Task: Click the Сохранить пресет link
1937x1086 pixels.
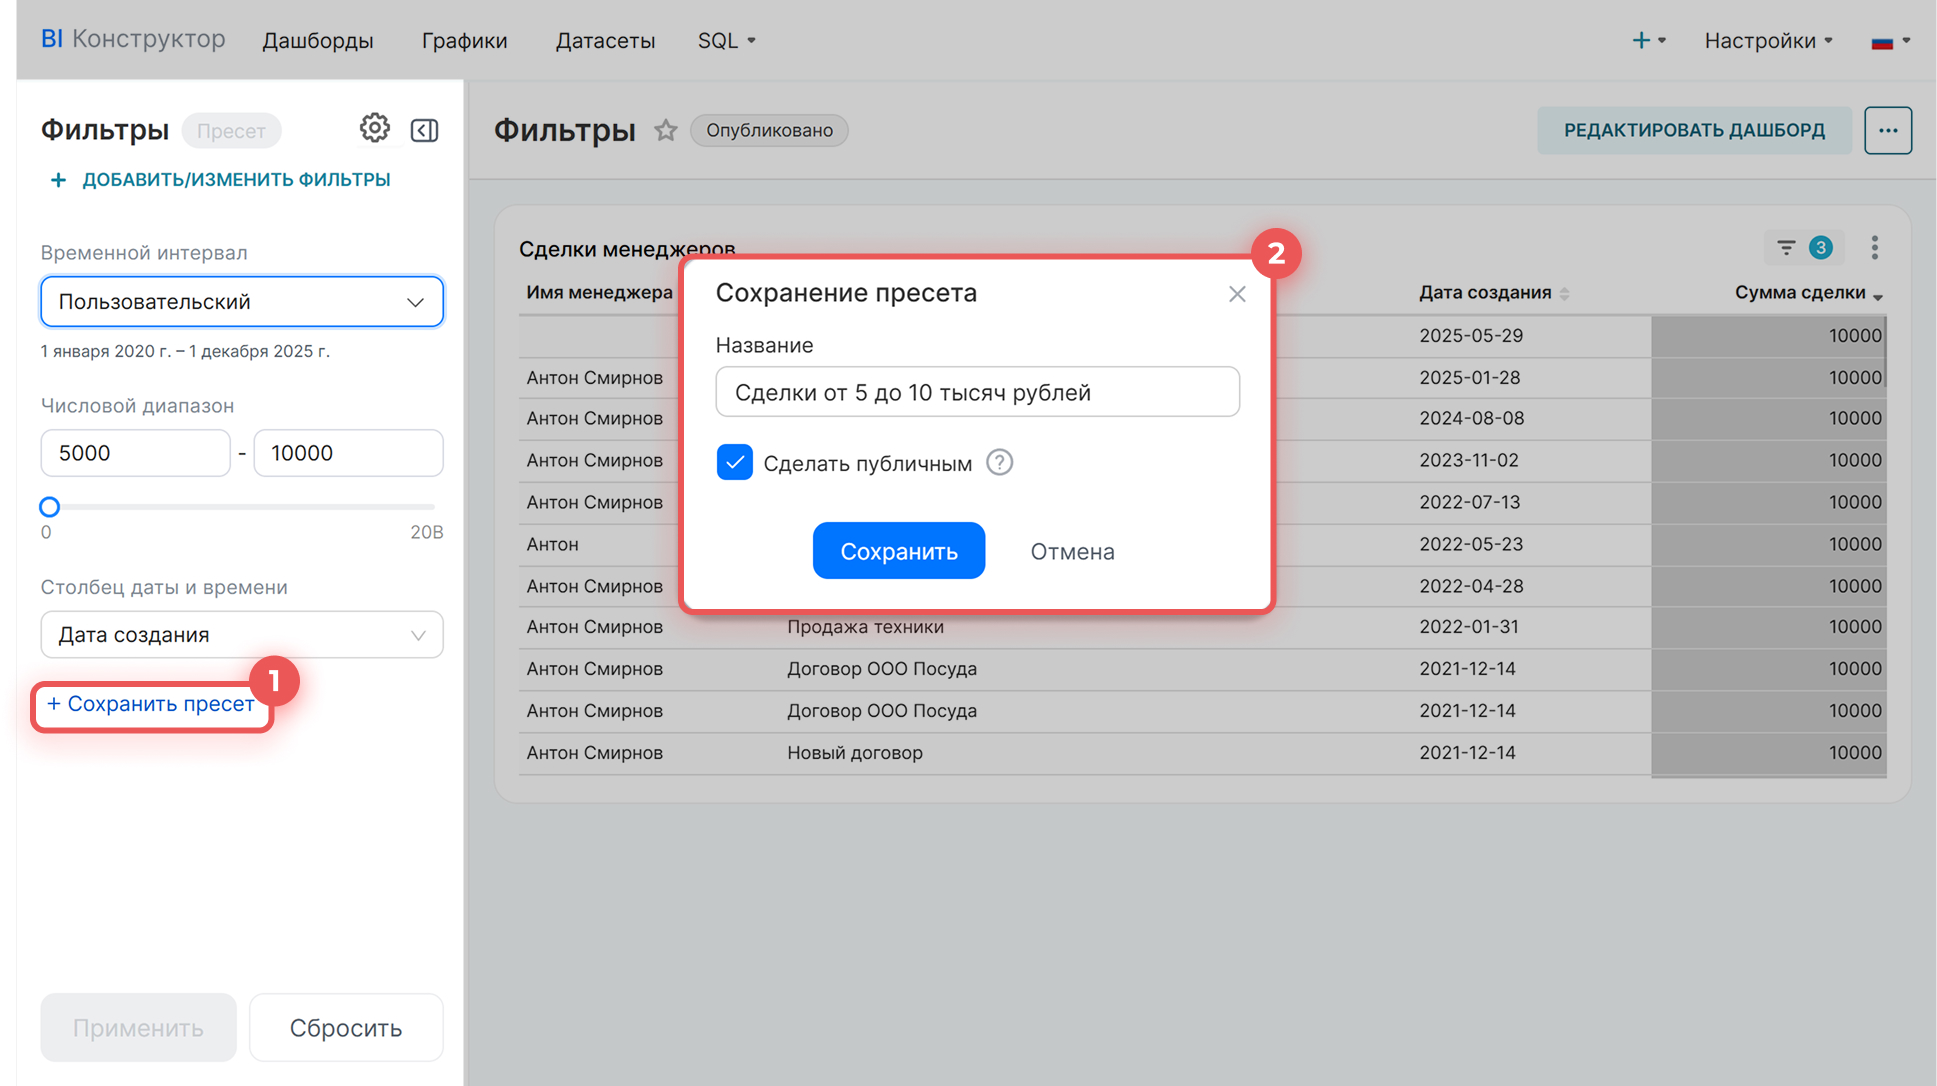Action: pos(152,704)
